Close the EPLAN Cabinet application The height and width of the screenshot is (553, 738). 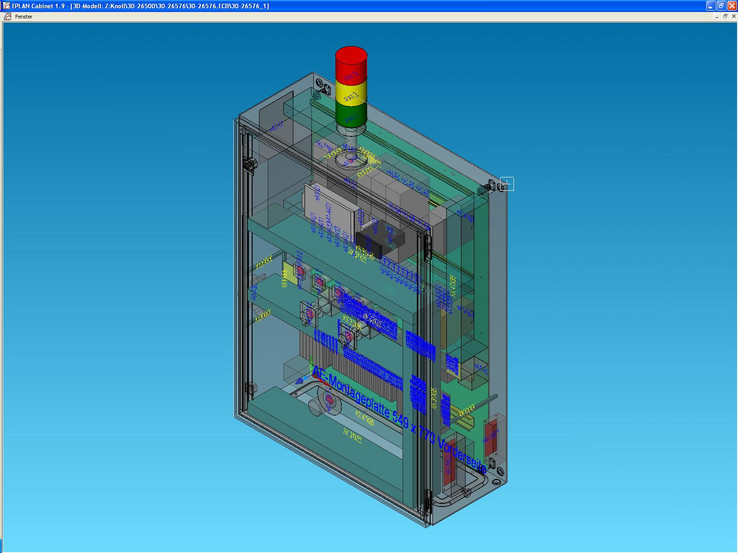click(731, 6)
